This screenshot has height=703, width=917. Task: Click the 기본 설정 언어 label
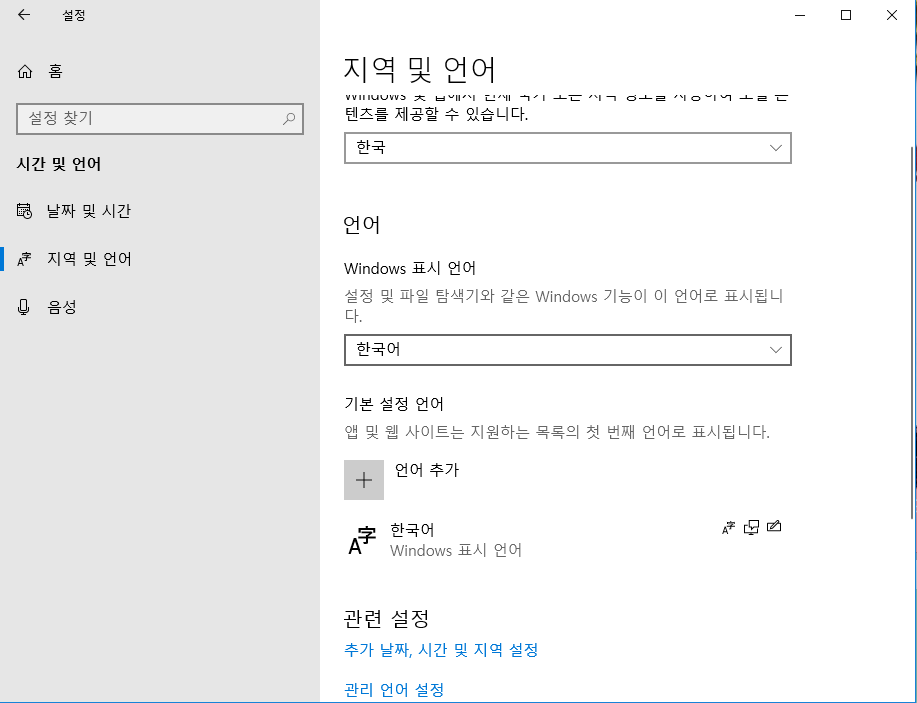(394, 404)
